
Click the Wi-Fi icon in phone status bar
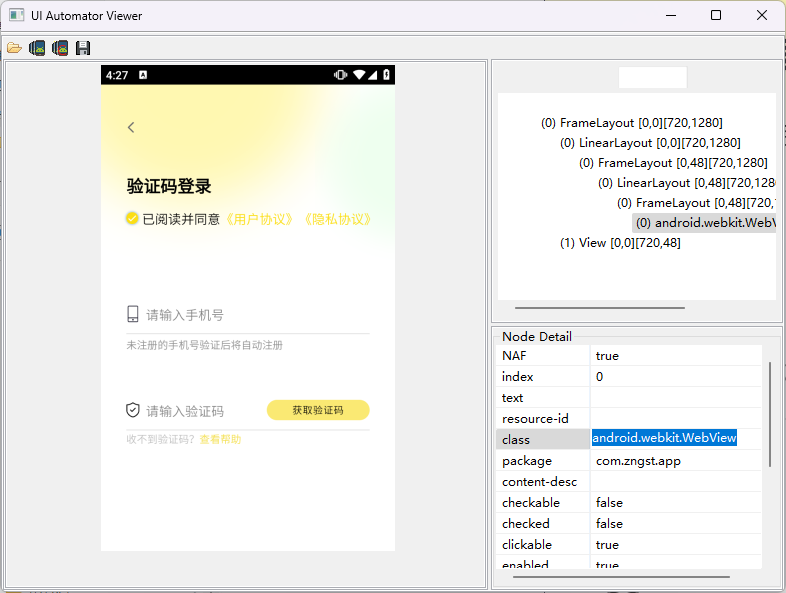coord(359,75)
